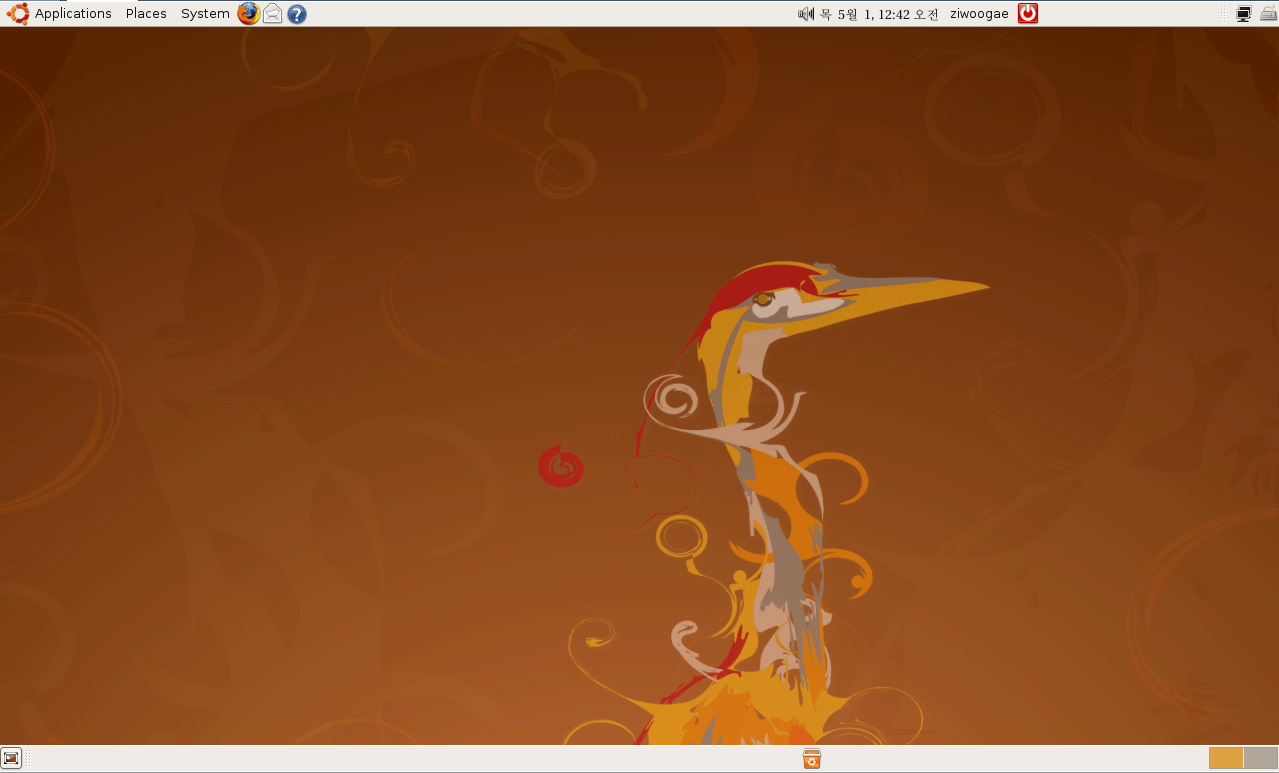Image resolution: width=1279 pixels, height=773 pixels.
Task: Show the calendar from the clock
Action: tap(879, 14)
